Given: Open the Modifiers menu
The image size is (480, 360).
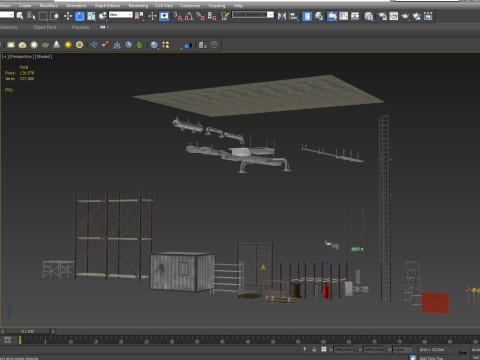Looking at the screenshot, I should [x=48, y=5].
